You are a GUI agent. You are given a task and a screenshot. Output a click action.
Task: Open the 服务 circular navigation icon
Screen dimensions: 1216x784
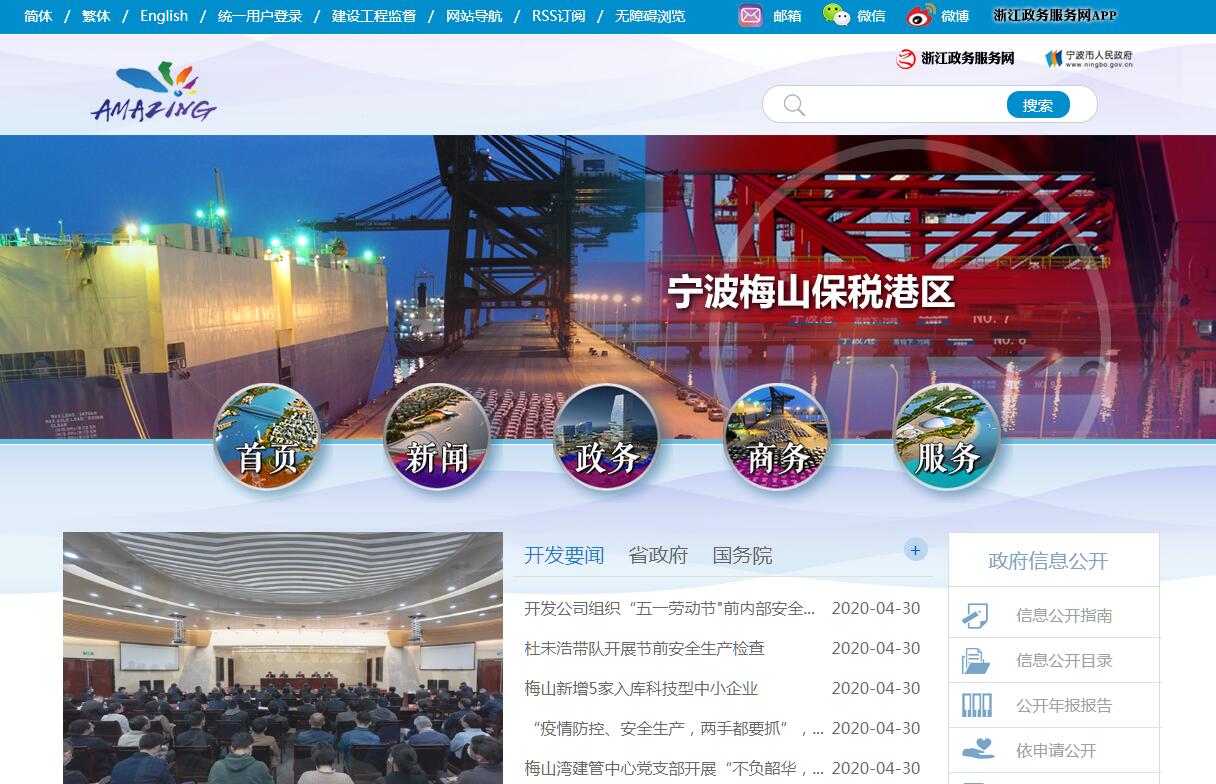[x=947, y=437]
